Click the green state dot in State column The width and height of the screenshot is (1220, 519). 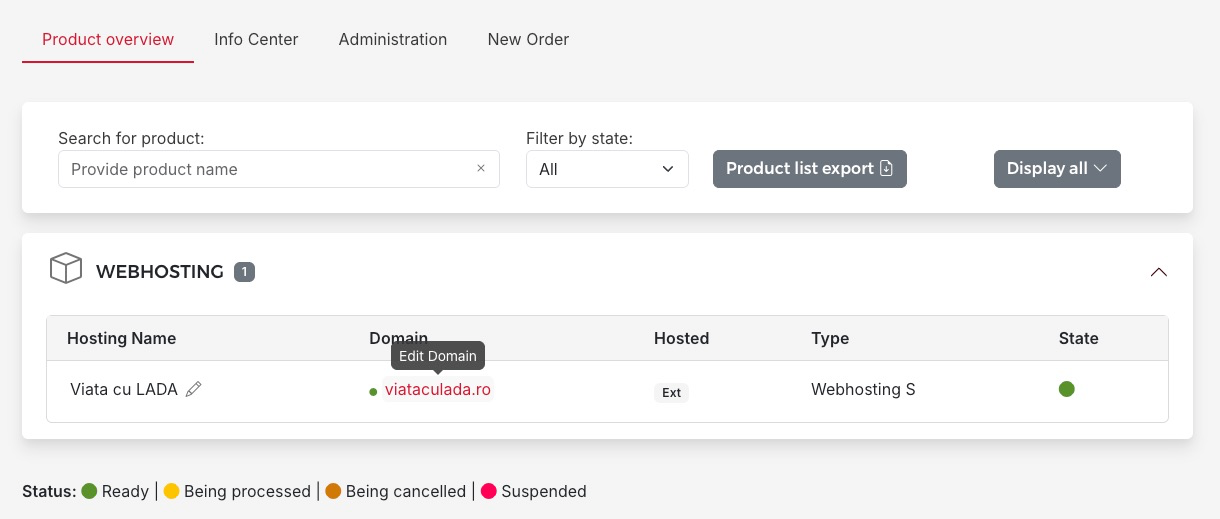(1066, 389)
